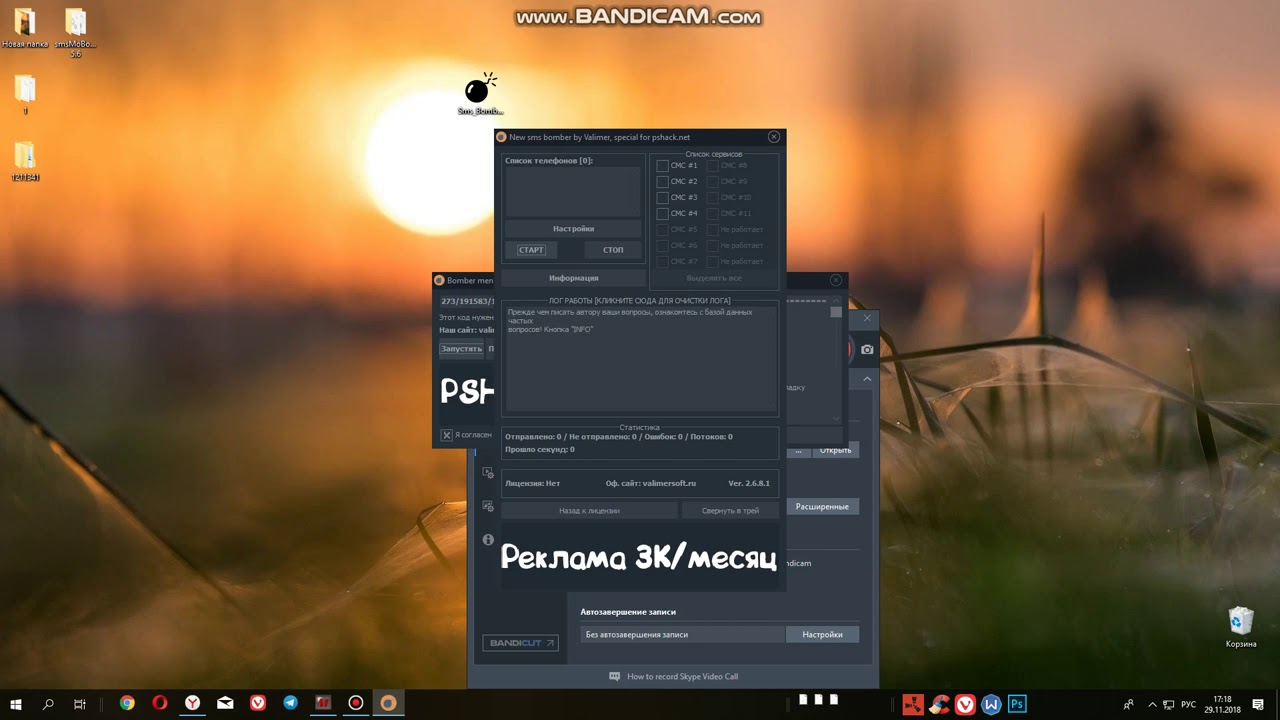Open Yandex Browser from taskbar
Screen dimensions: 1280x720
point(192,704)
